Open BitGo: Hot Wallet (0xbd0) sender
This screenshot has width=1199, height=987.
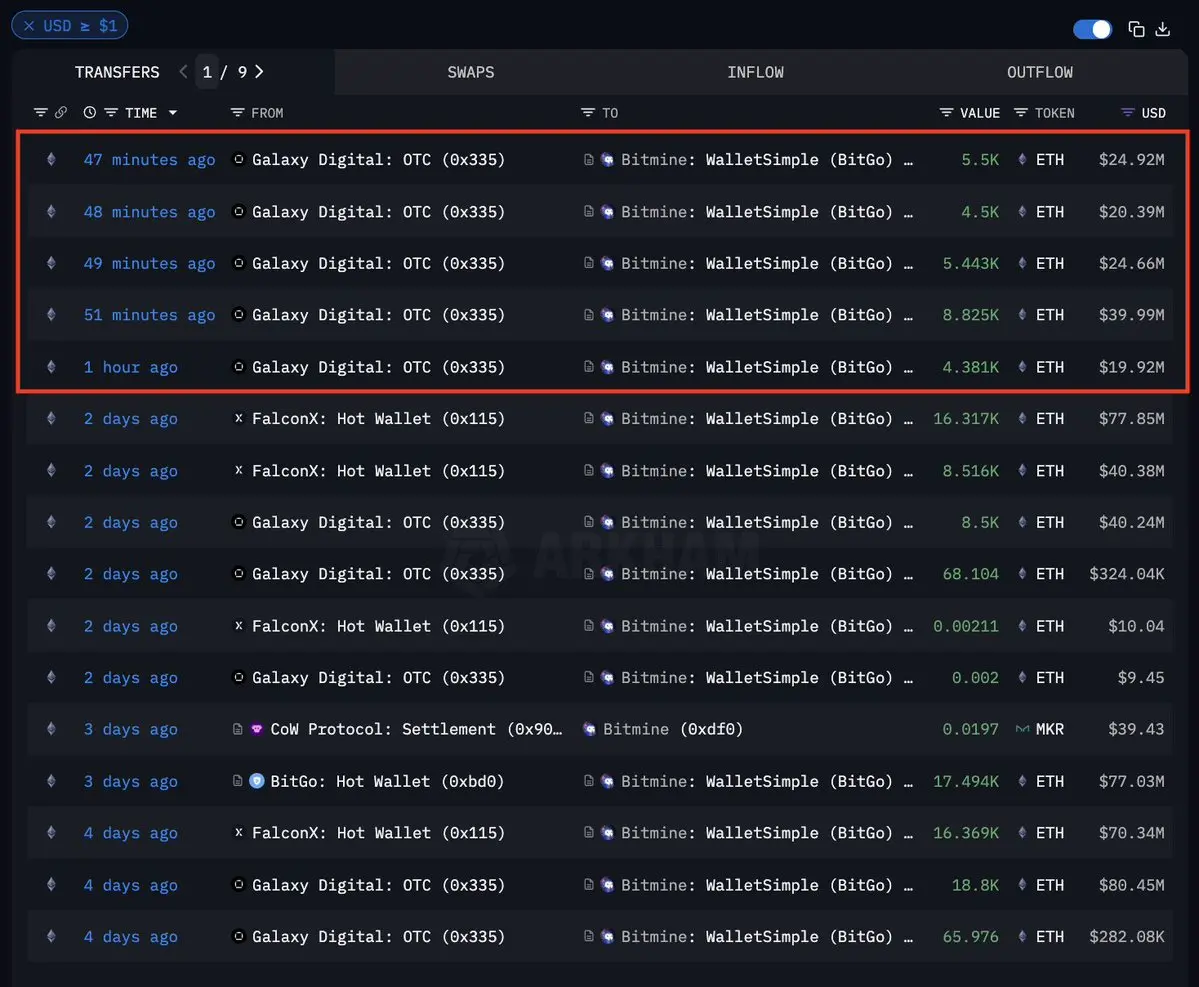coord(387,781)
